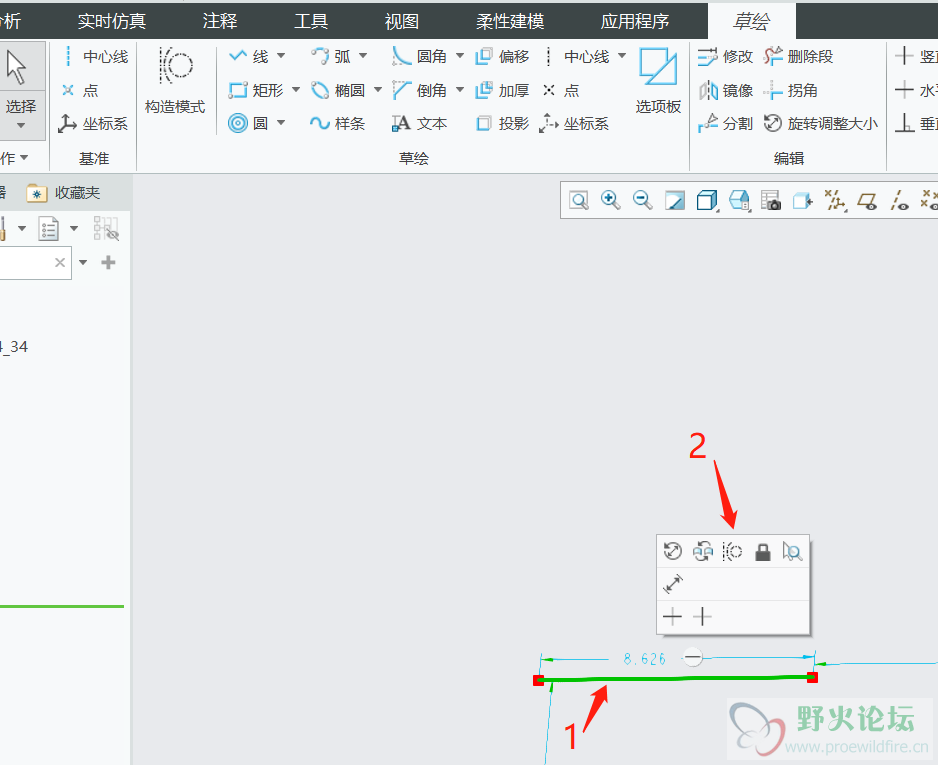Select the 倒角 (chamfer) tool
This screenshot has width=938, height=765.
(x=419, y=90)
